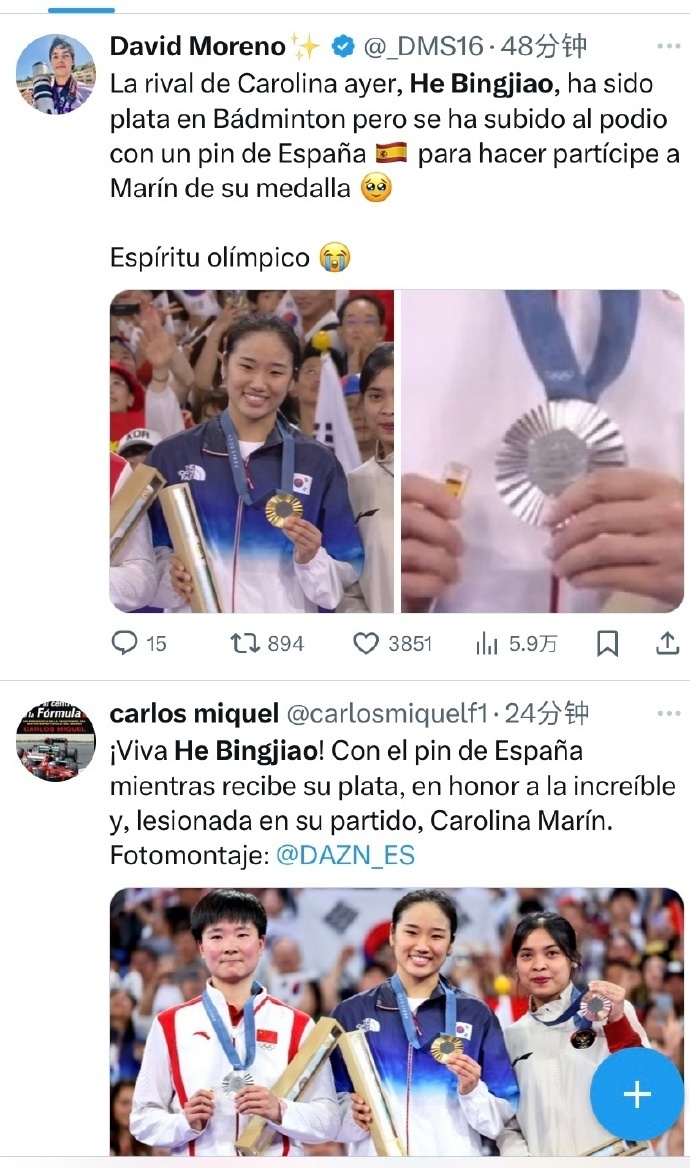Viewport: 690px width, 1168px height.
Task: Open David Moreno's profile avatar
Action: (x=56, y=74)
